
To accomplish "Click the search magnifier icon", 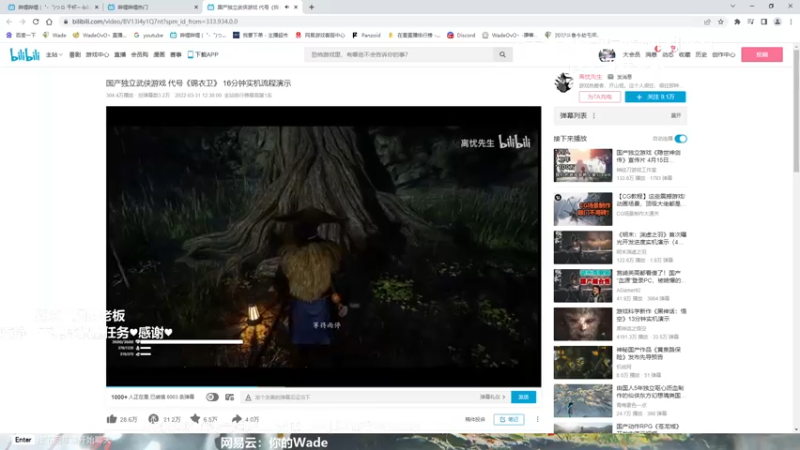I will [x=503, y=55].
